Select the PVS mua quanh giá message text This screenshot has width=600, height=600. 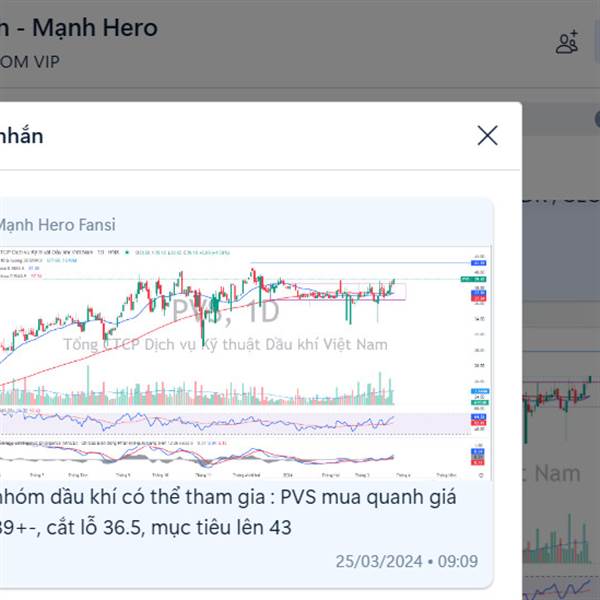coord(228,512)
